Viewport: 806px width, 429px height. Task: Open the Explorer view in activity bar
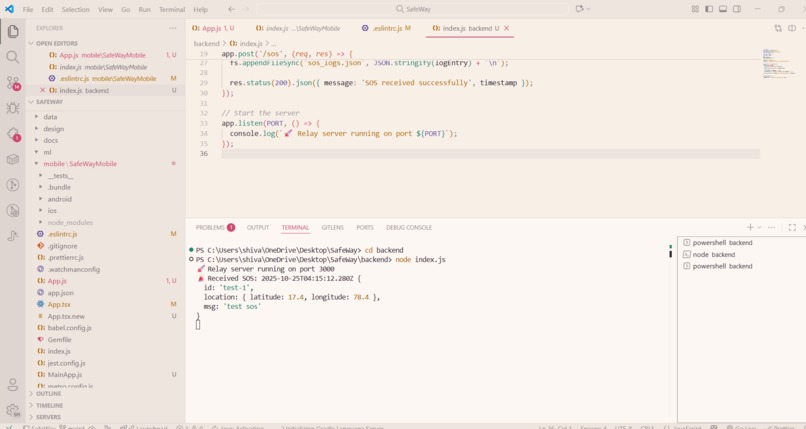[x=13, y=31]
